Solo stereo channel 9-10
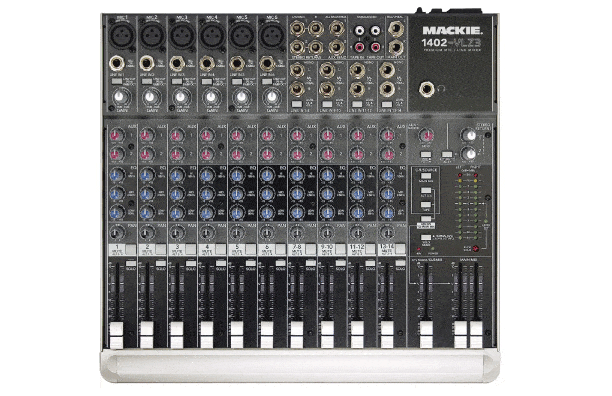This screenshot has height=396, width=612. tap(341, 263)
